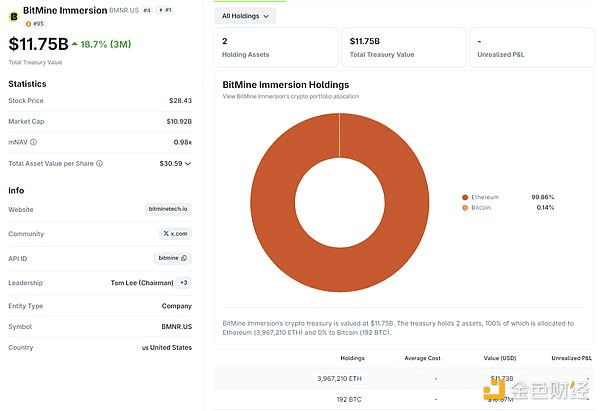Screen dimensions: 600x411
Task: Copy the bitmine API ID
Action: (x=184, y=257)
